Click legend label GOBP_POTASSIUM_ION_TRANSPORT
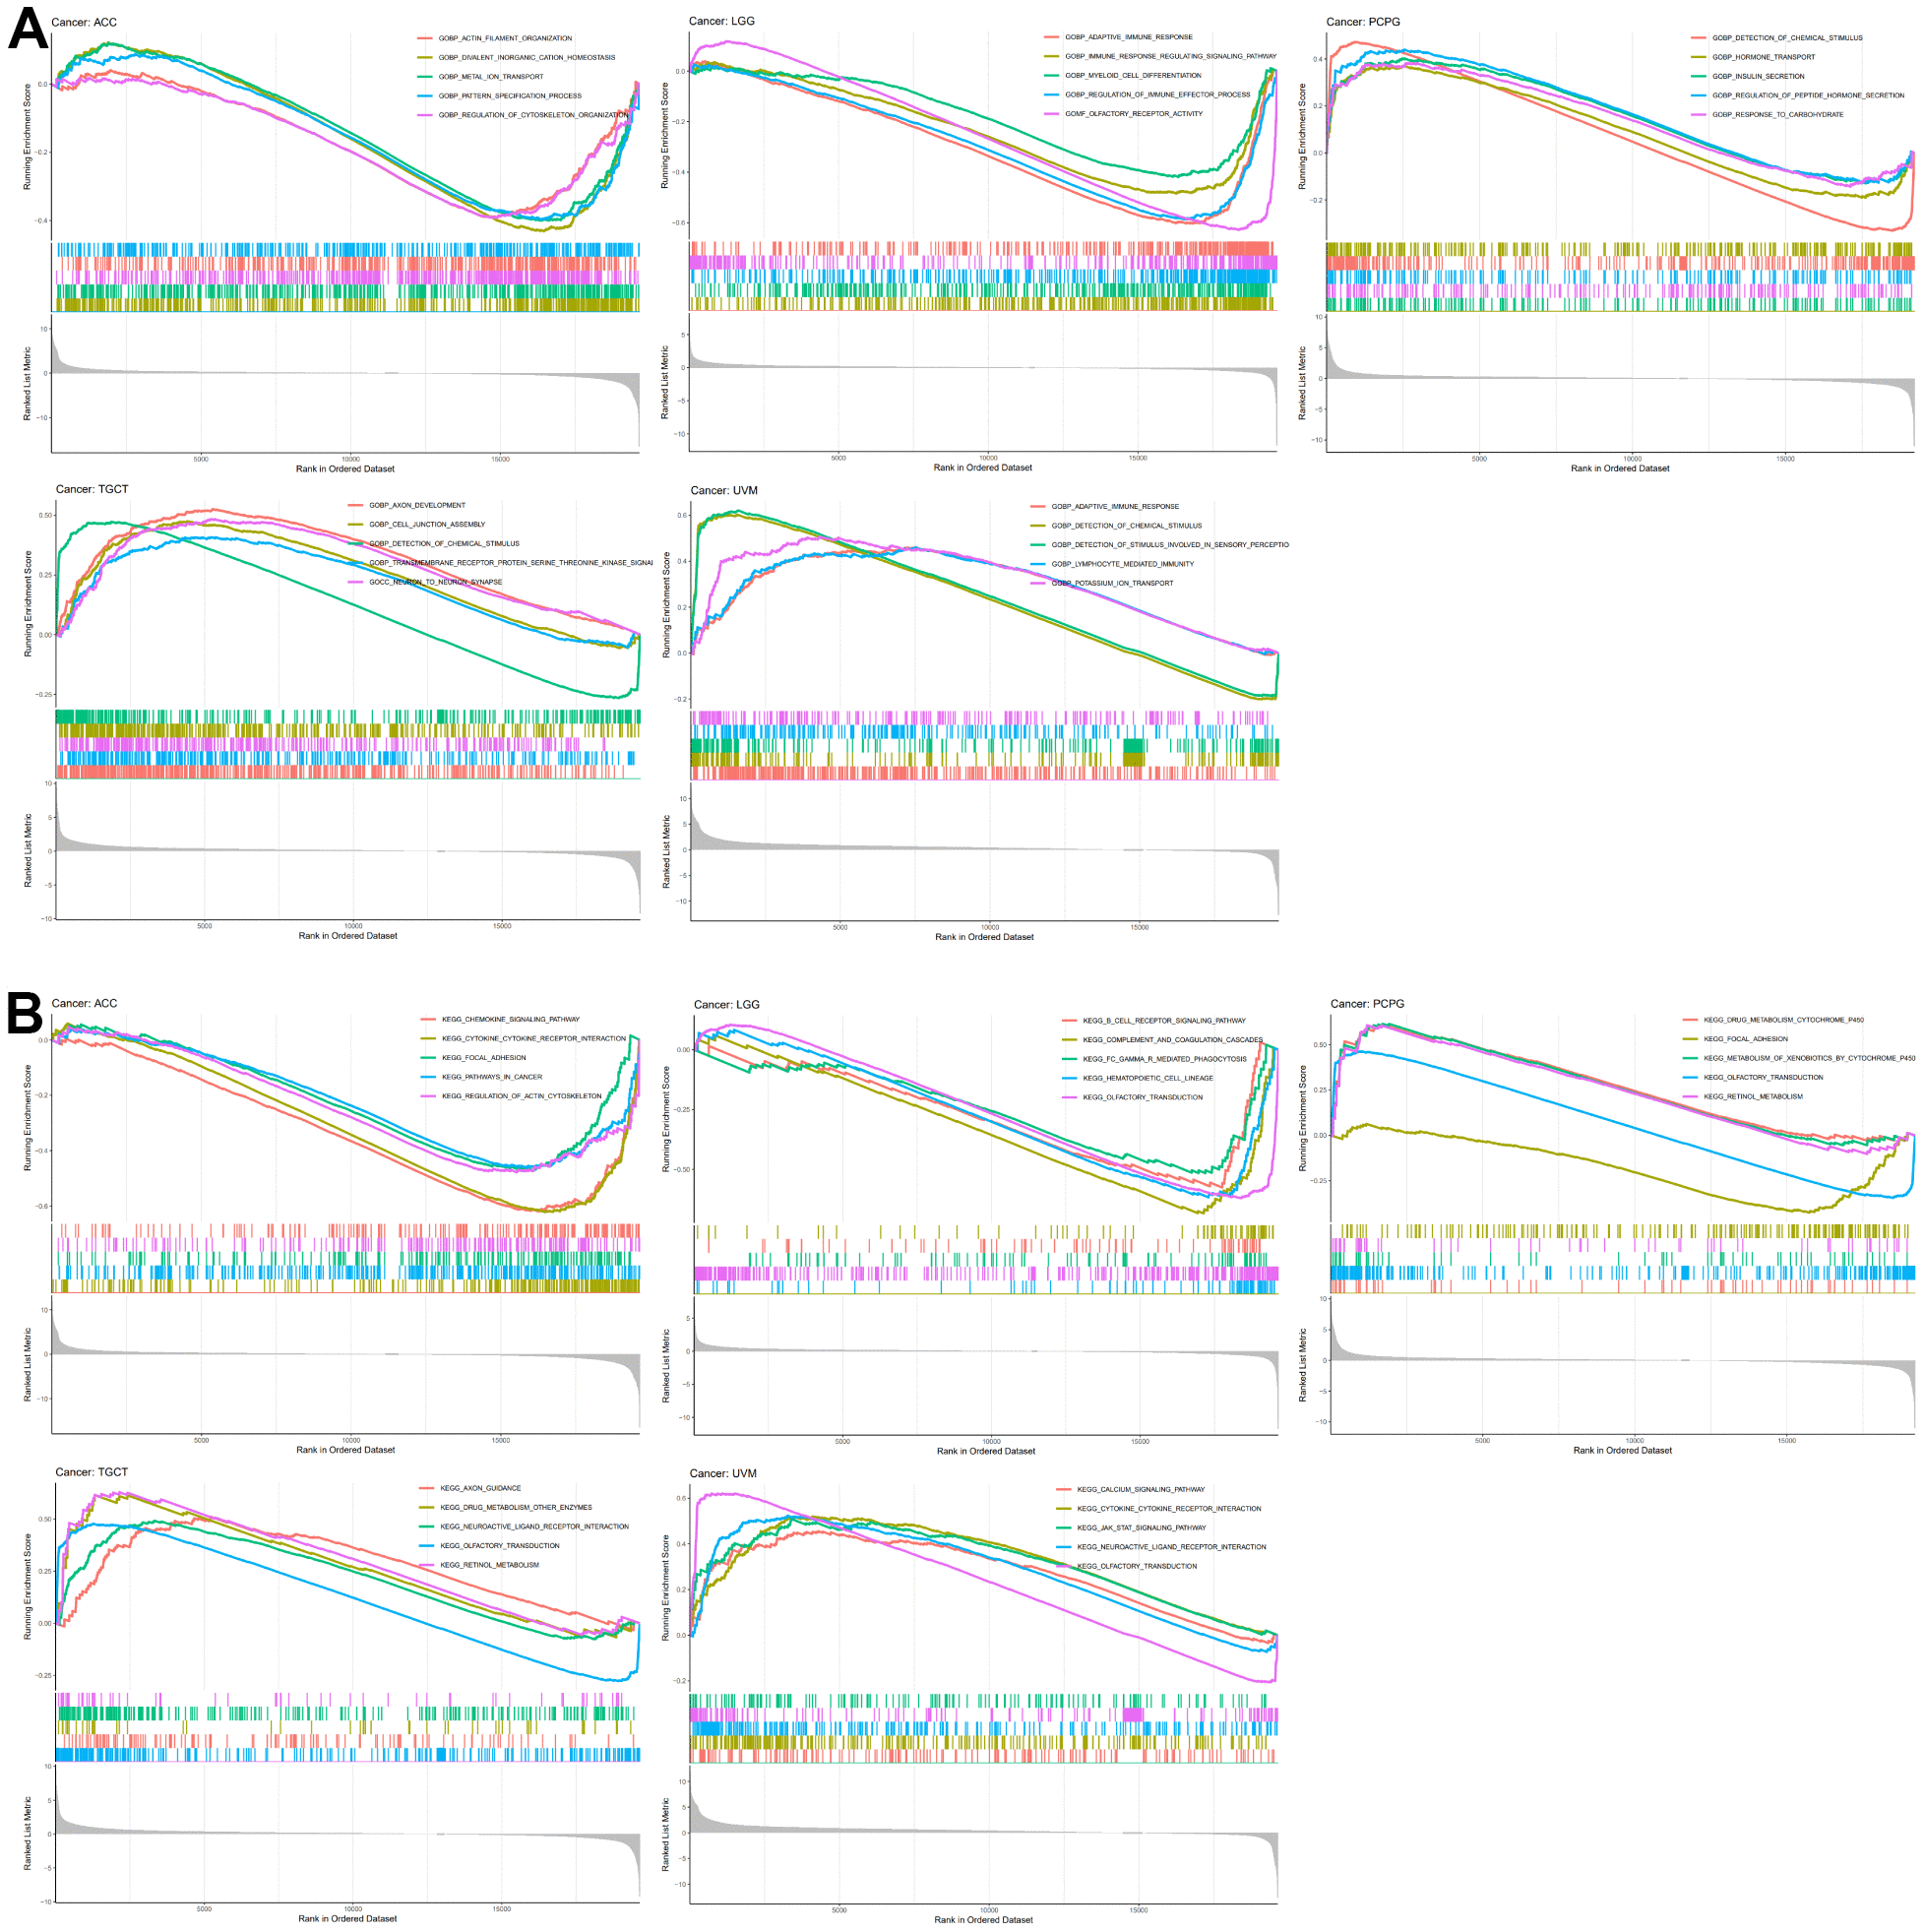This screenshot has width=1924, height=1932. click(x=1112, y=583)
